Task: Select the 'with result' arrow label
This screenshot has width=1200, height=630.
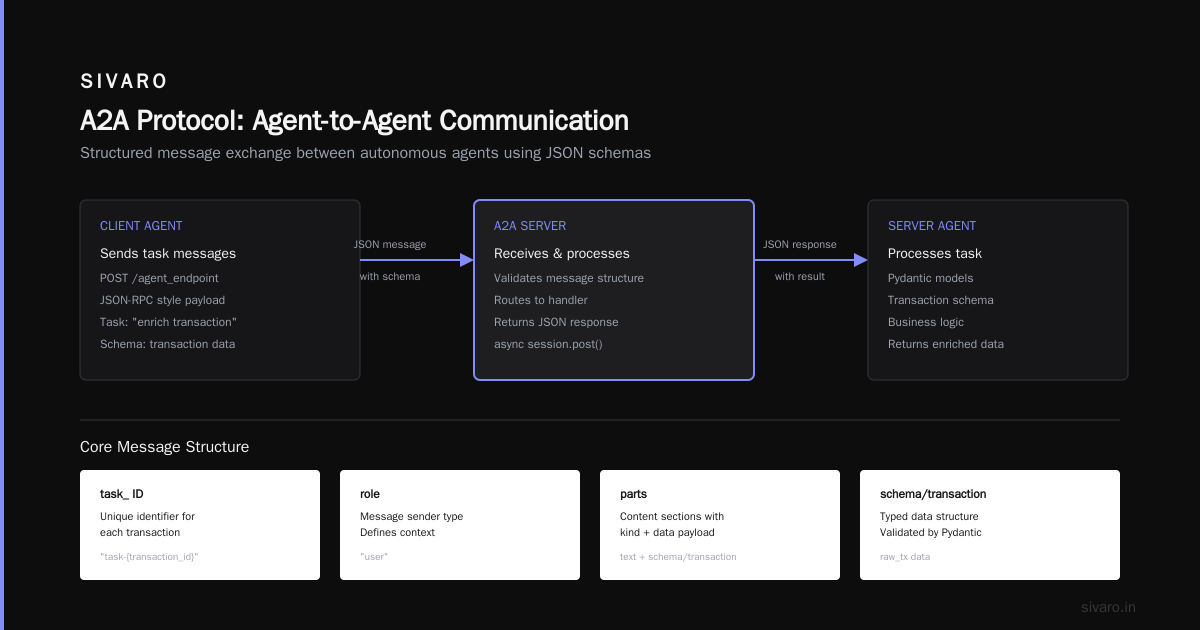Action: [x=800, y=276]
